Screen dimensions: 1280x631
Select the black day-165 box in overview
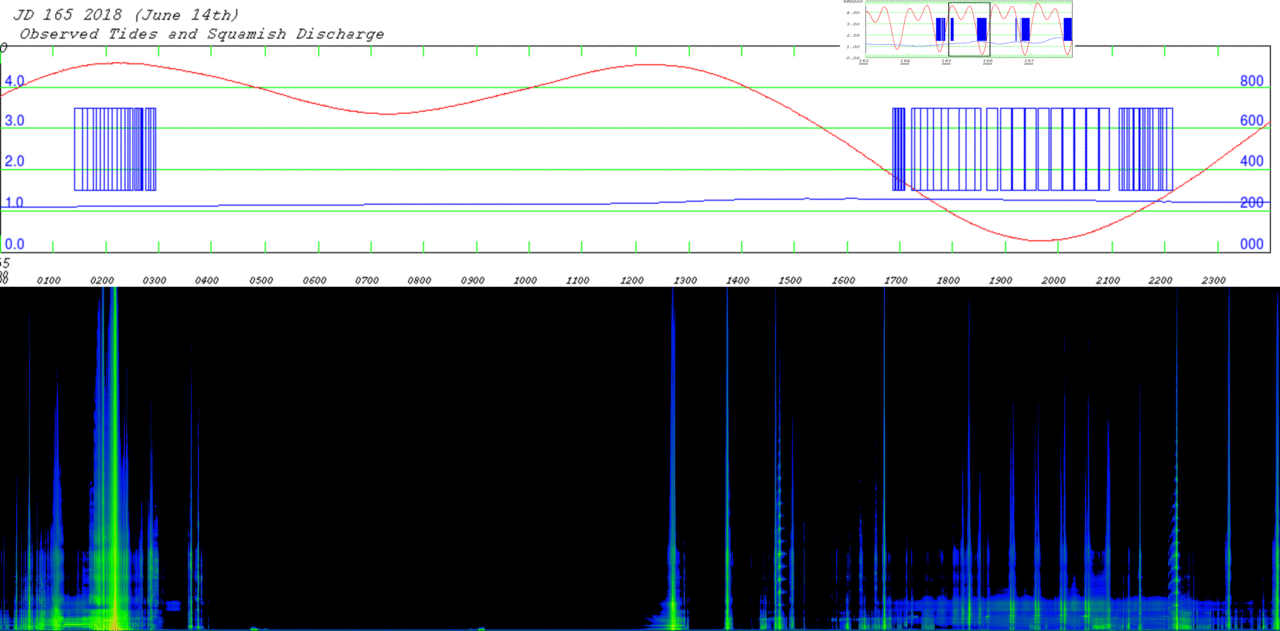pyautogui.click(x=969, y=29)
